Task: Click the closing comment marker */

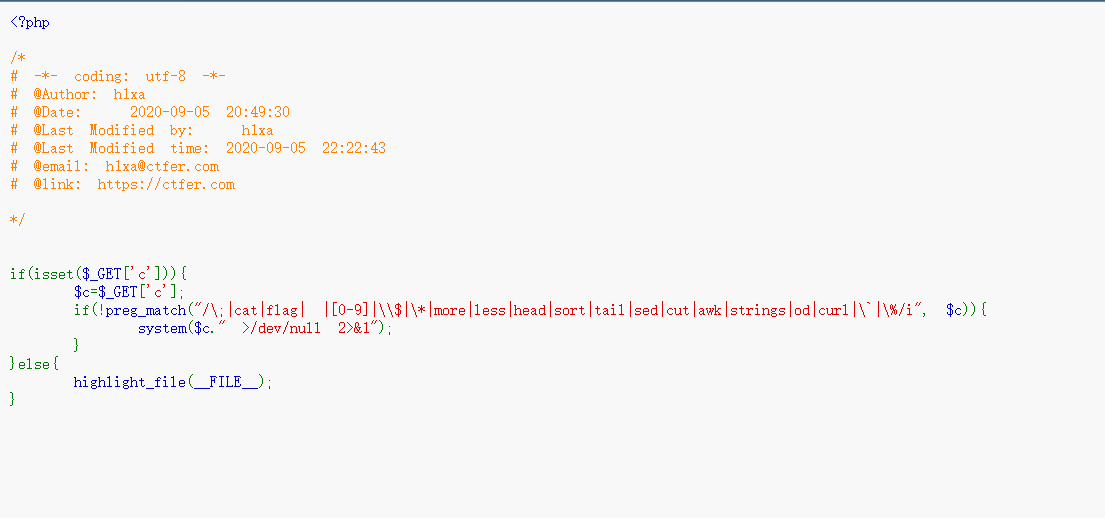Action: [18, 220]
